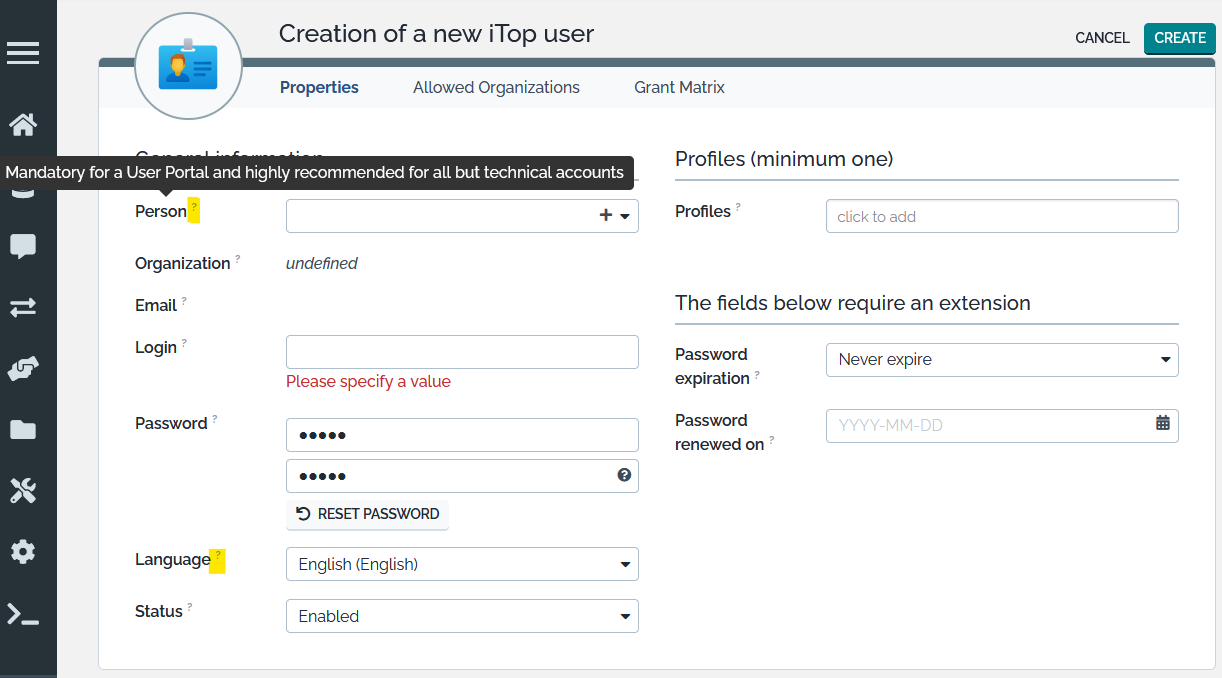Open the gear configuration sidebar menu
The image size is (1222, 678).
[x=23, y=551]
